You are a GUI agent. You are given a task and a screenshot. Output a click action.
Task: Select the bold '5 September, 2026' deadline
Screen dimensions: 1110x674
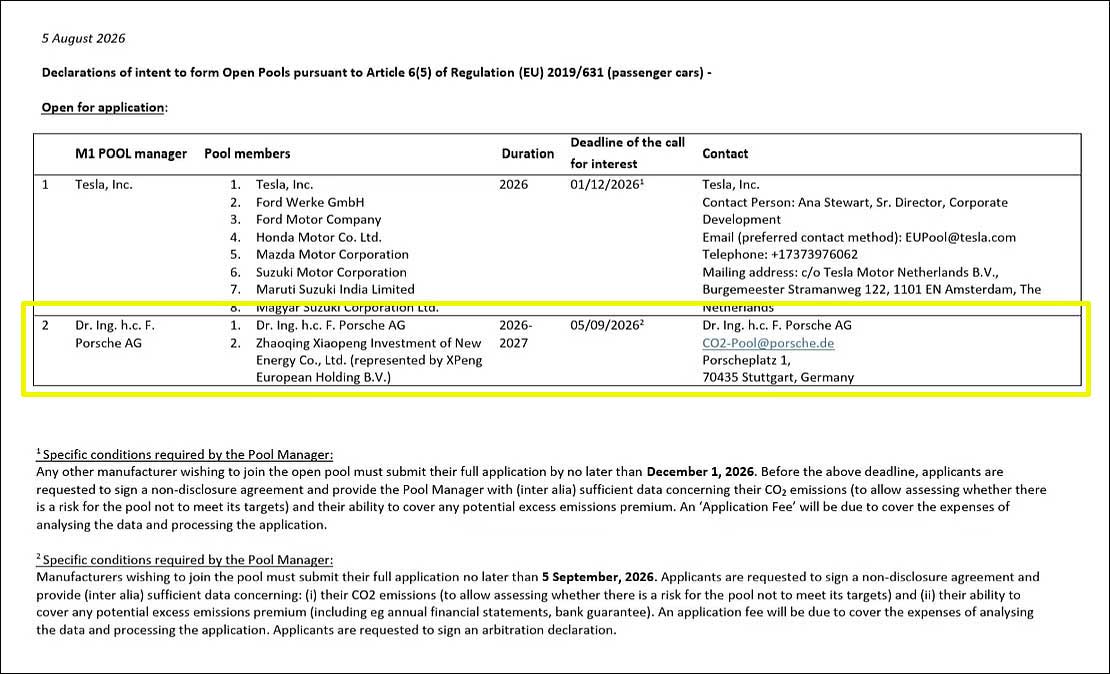coord(600,577)
